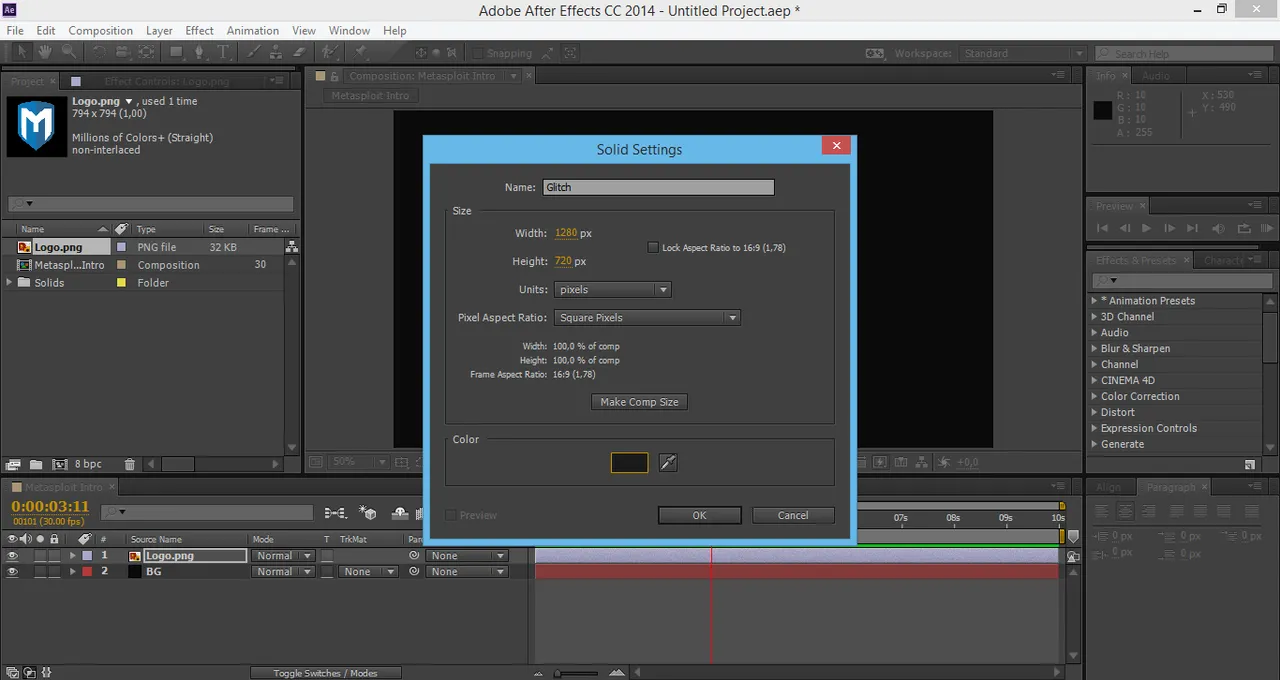Select the Zoom magnifier tool
This screenshot has width=1280, height=680.
point(68,52)
